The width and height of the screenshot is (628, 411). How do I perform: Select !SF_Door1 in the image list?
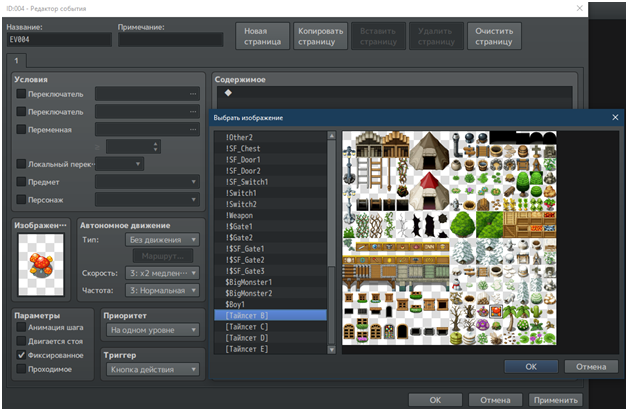pos(270,160)
